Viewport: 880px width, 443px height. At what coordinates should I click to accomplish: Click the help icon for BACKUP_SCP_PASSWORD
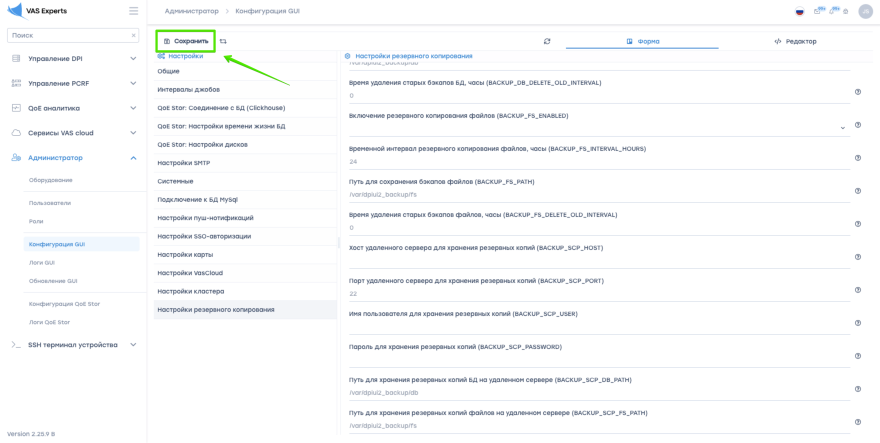pos(858,356)
